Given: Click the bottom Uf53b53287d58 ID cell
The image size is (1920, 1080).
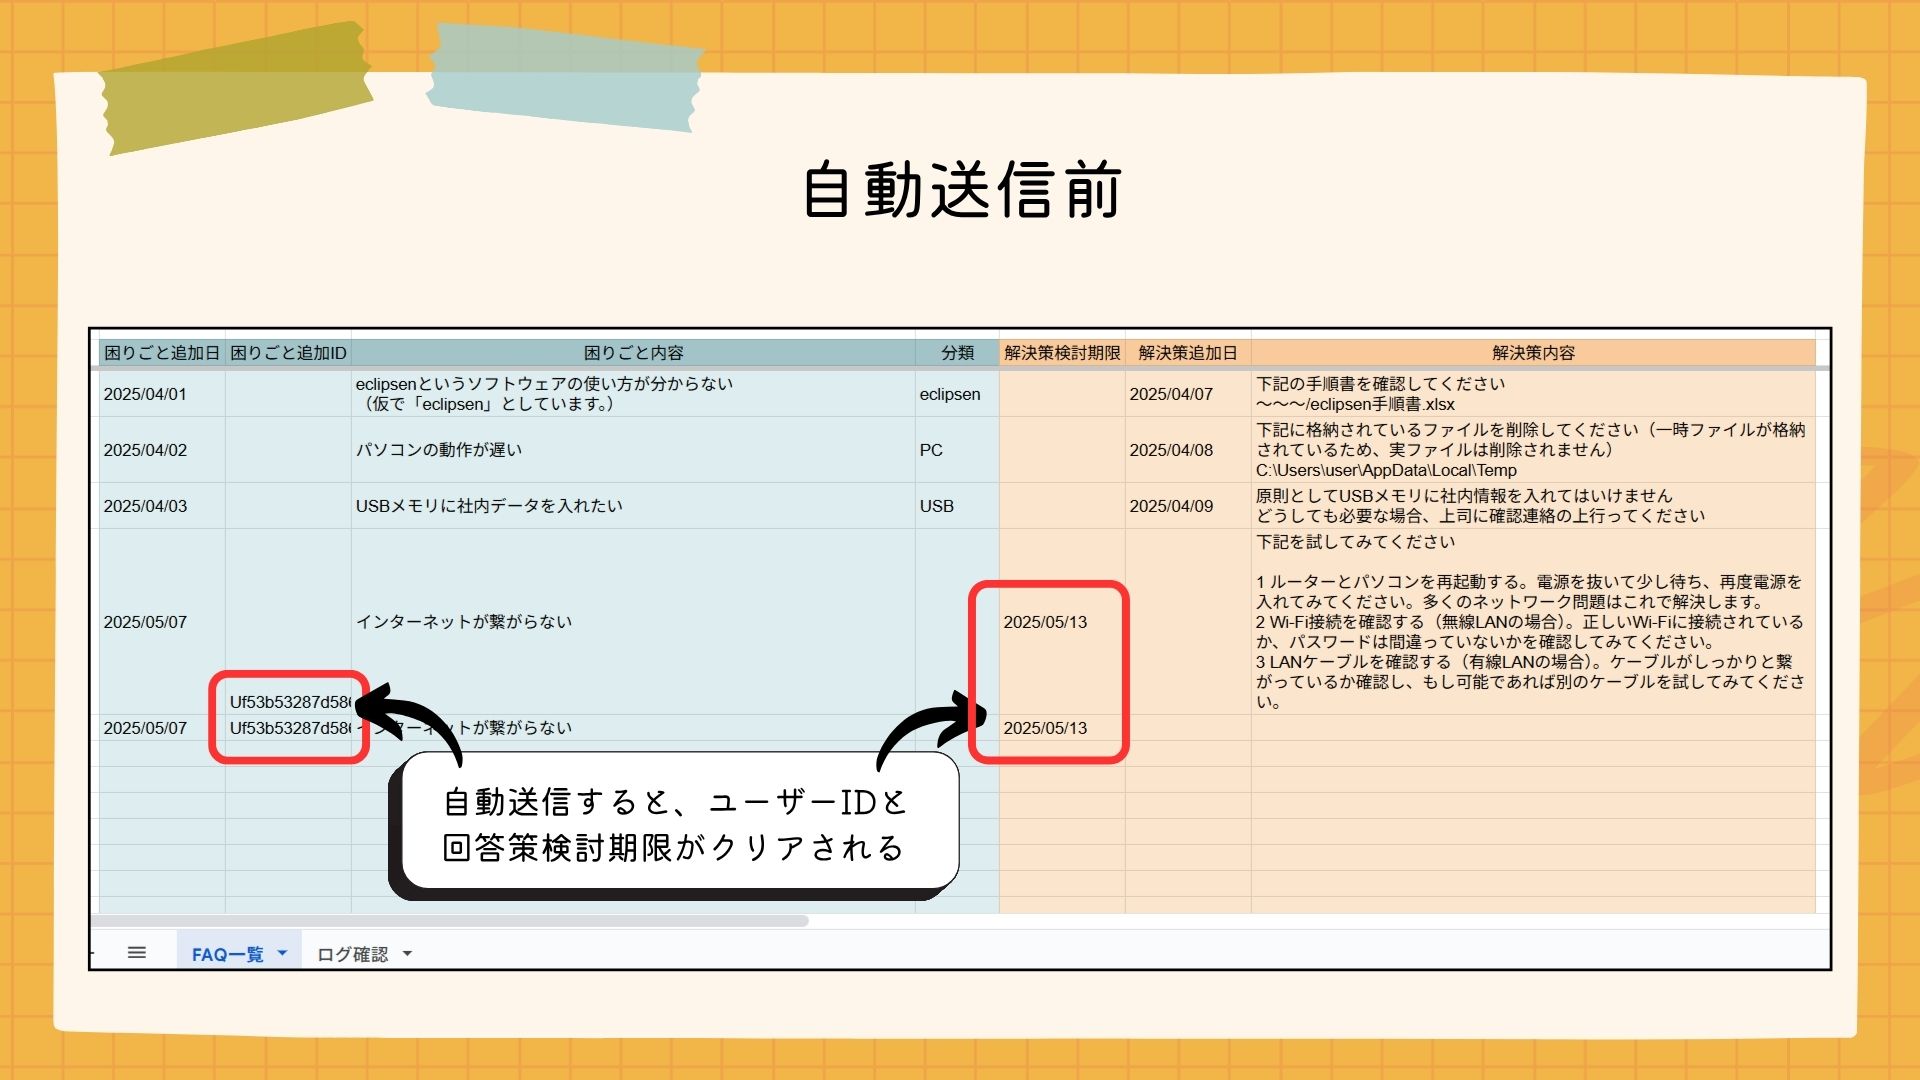Looking at the screenshot, I should (x=289, y=728).
